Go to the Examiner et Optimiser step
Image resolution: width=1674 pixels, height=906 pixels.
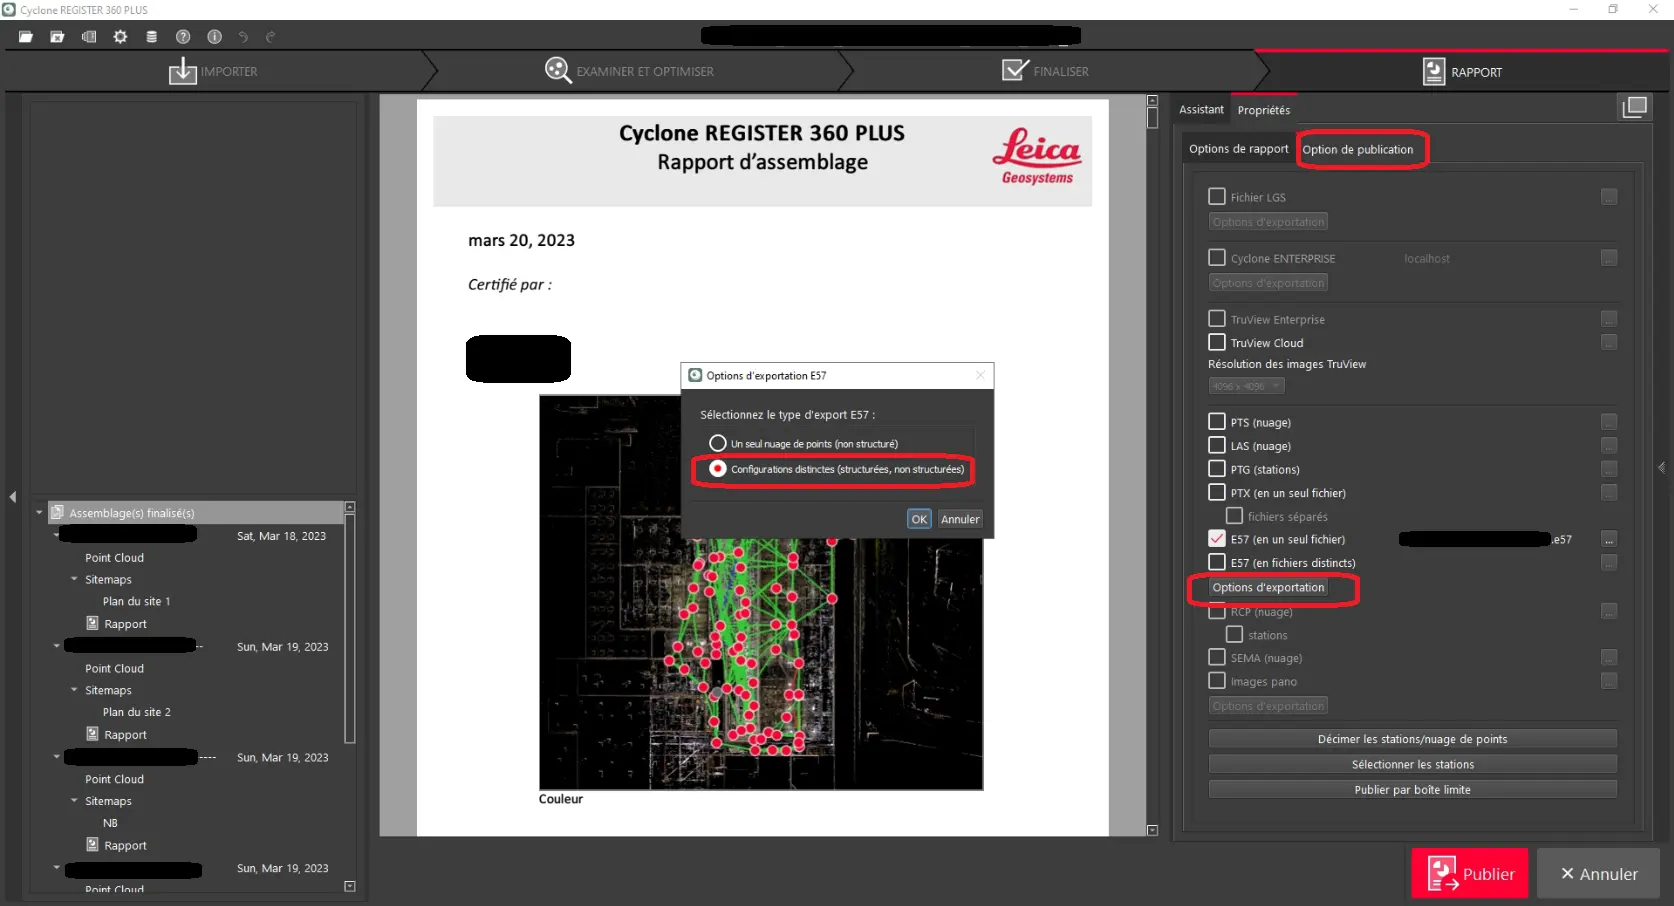coord(629,72)
